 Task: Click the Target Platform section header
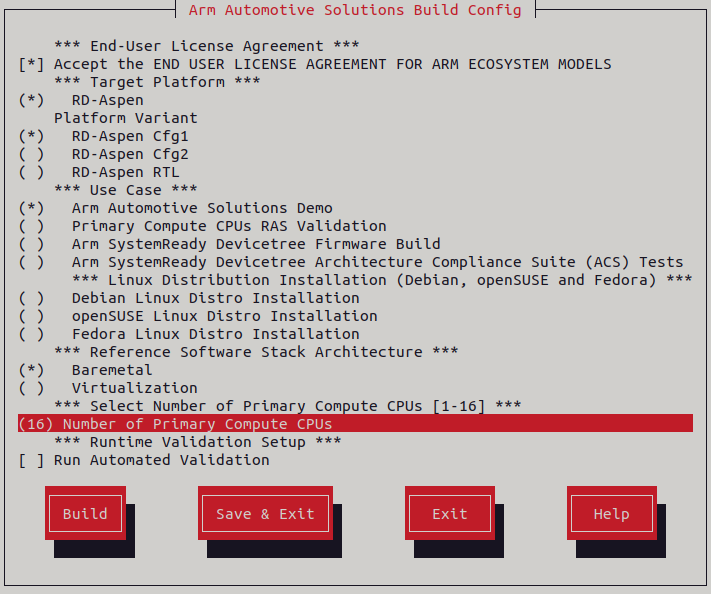(x=157, y=82)
